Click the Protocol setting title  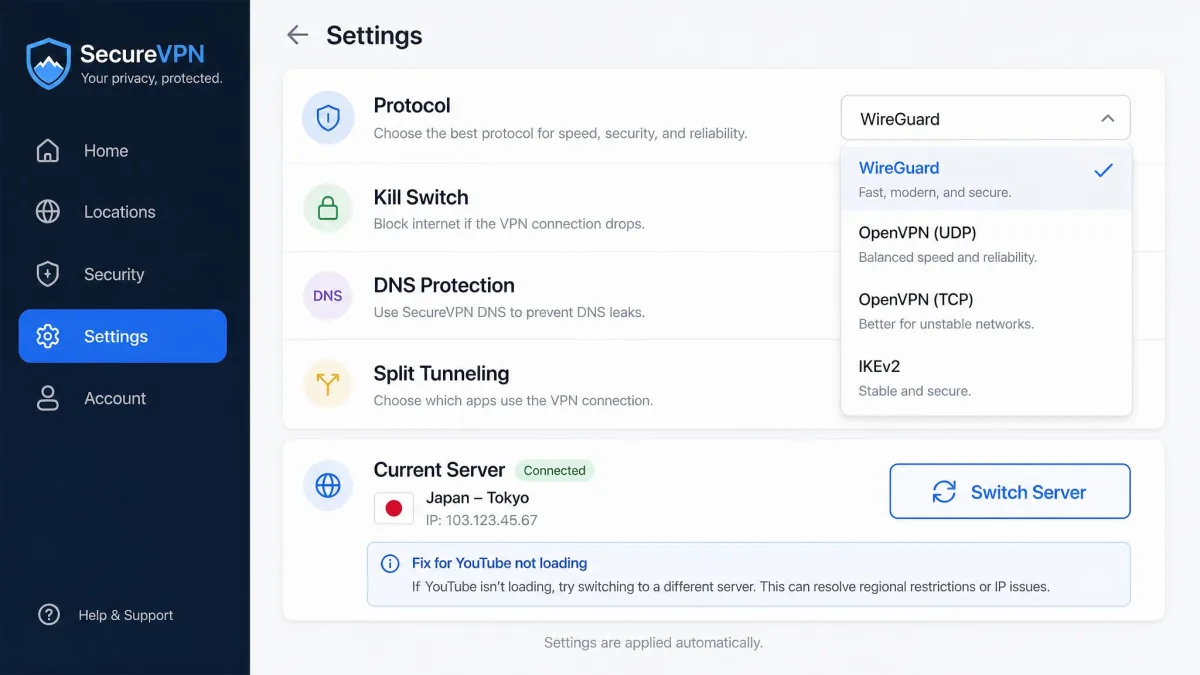click(x=412, y=105)
